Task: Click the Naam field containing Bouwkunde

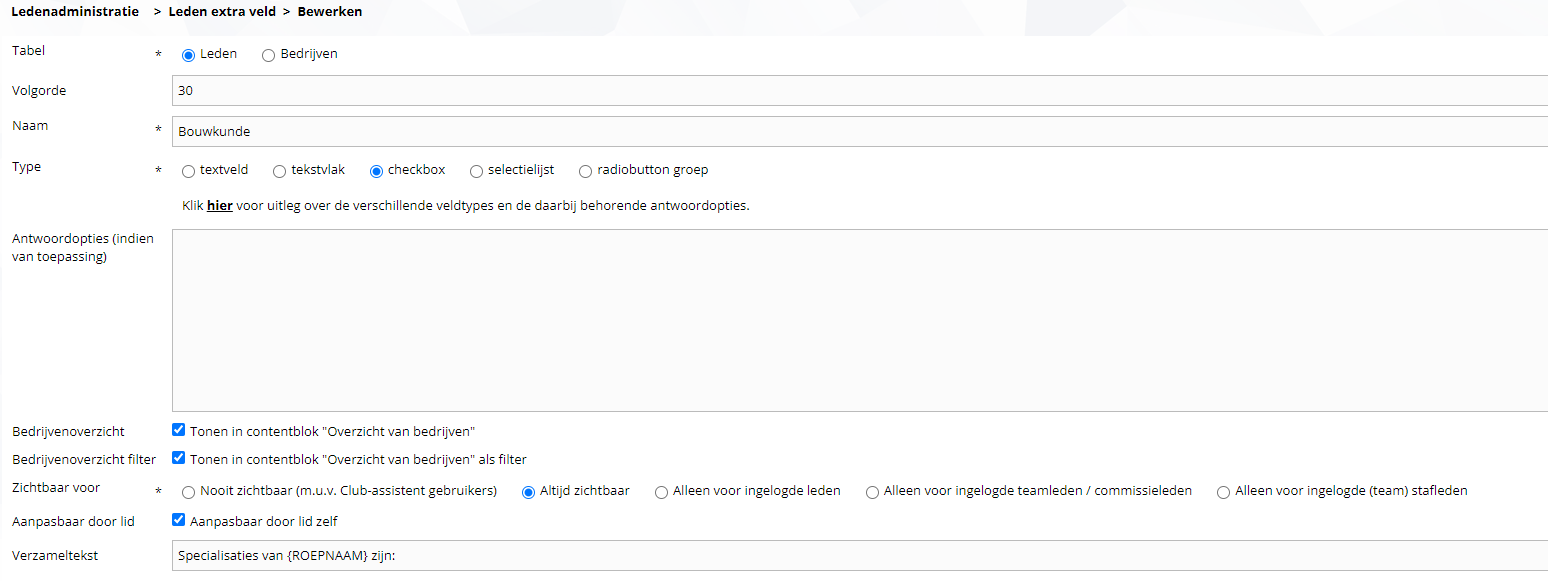Action: coord(860,131)
